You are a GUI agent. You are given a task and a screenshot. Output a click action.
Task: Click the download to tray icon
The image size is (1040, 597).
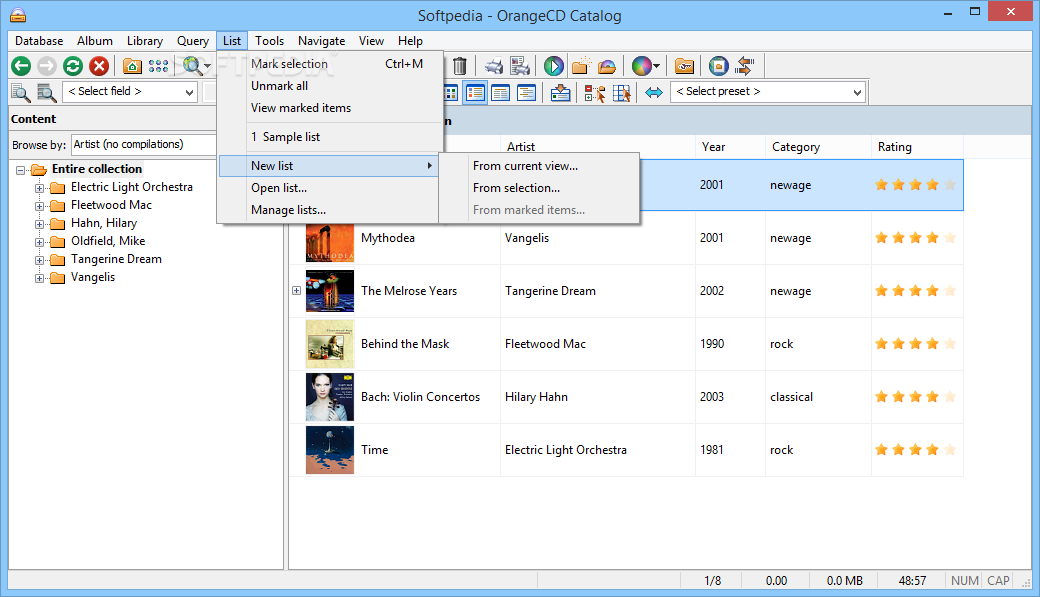560,92
